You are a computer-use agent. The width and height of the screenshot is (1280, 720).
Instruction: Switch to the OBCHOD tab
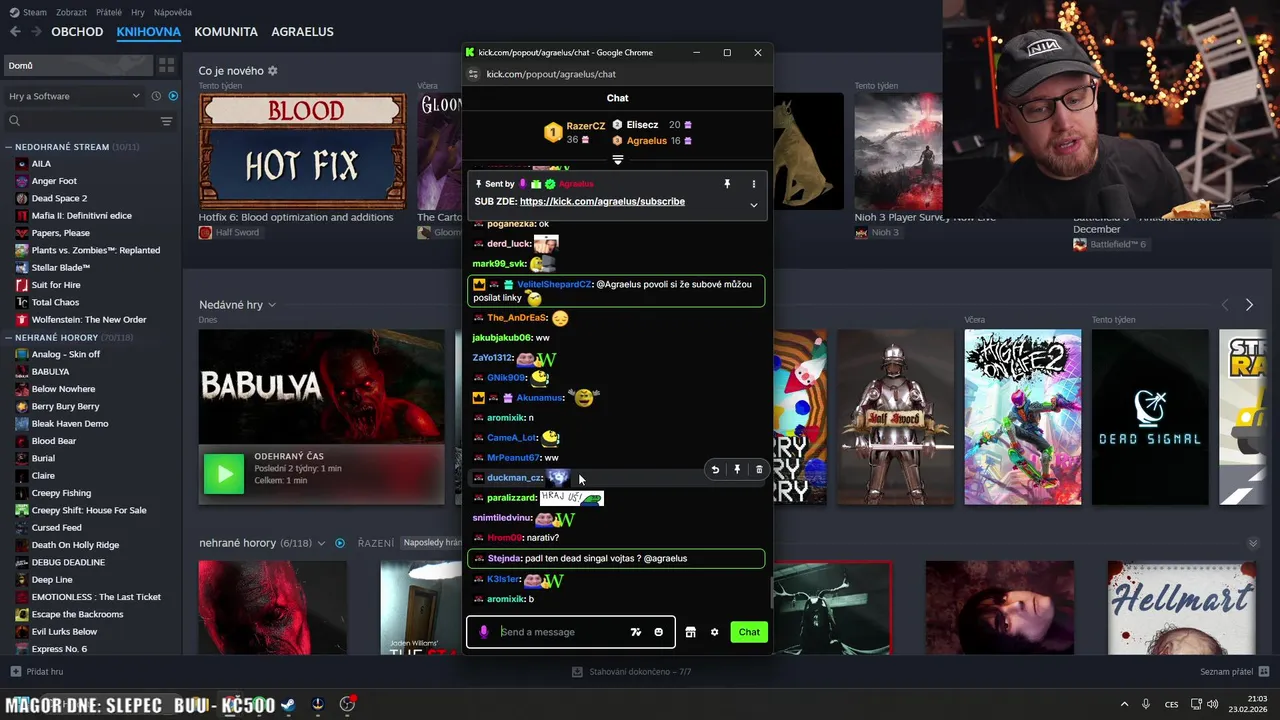pyautogui.click(x=77, y=32)
